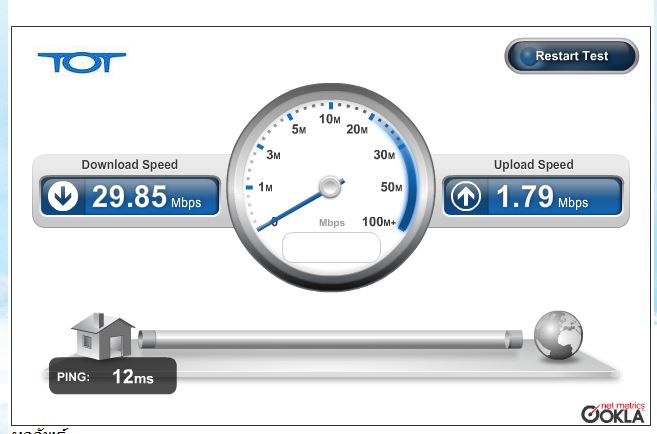Click the Download Speed label
The height and width of the screenshot is (434, 657).
point(129,165)
